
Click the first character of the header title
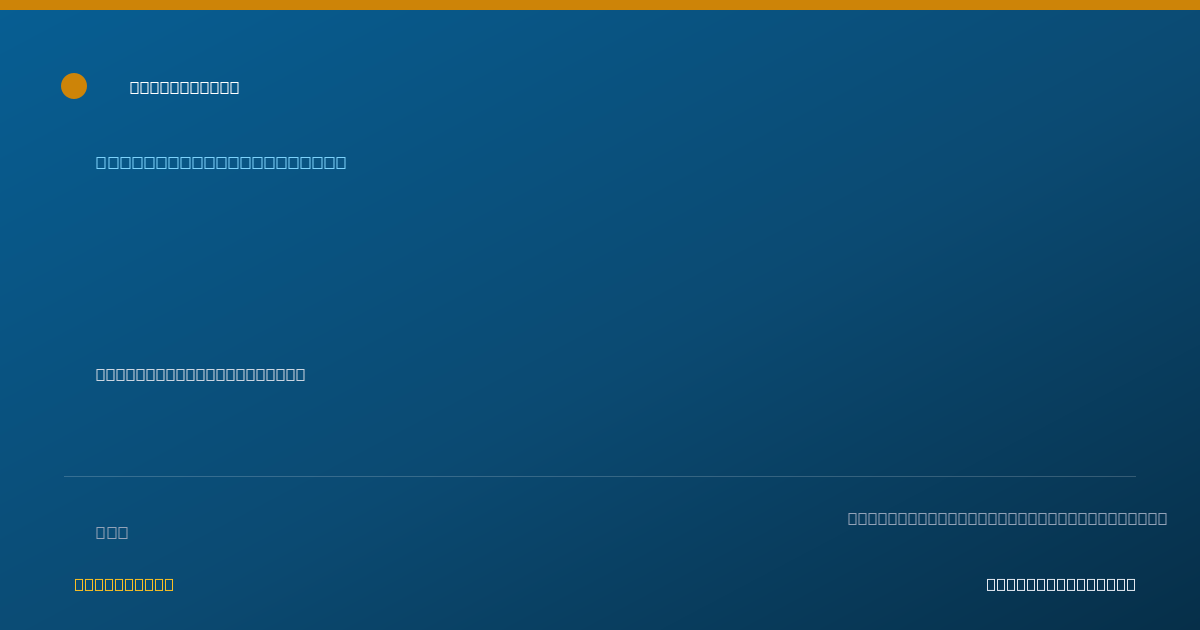point(135,88)
